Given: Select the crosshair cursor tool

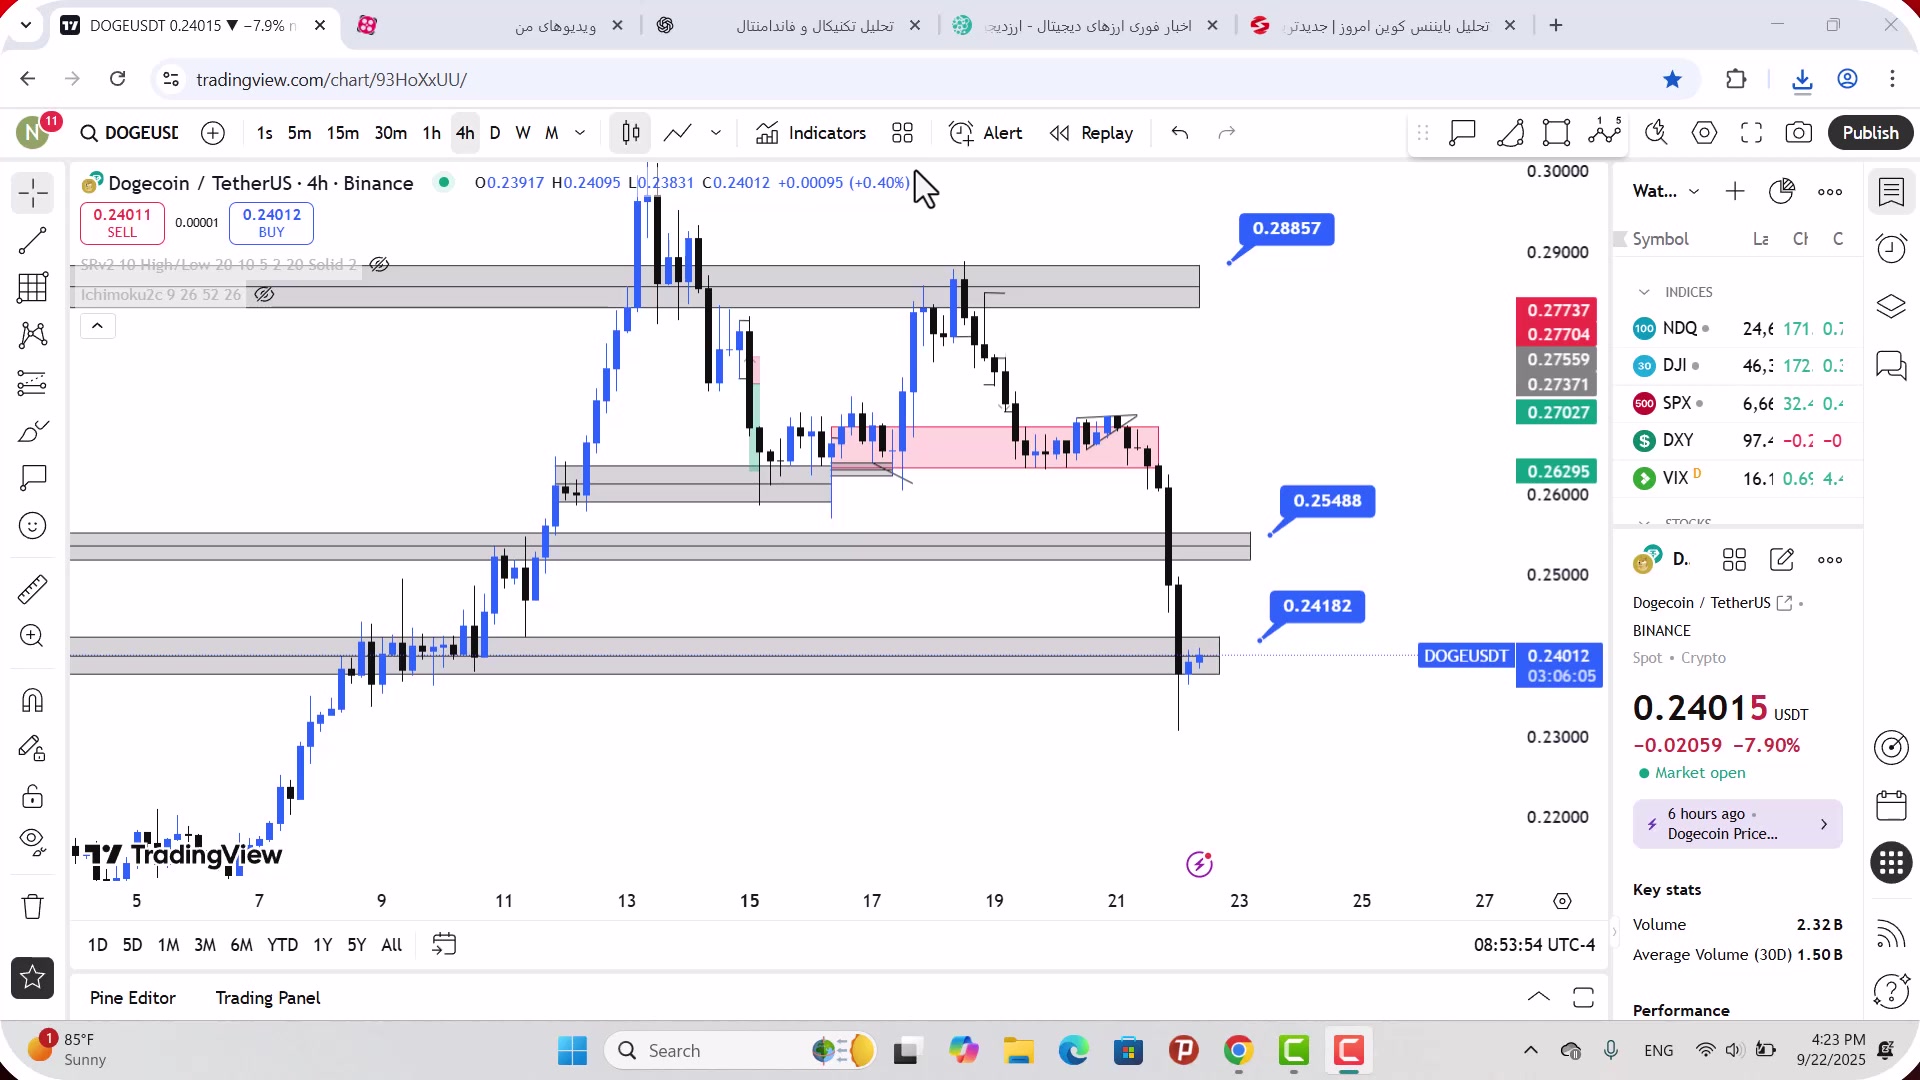Looking at the screenshot, I should pyautogui.click(x=32, y=193).
